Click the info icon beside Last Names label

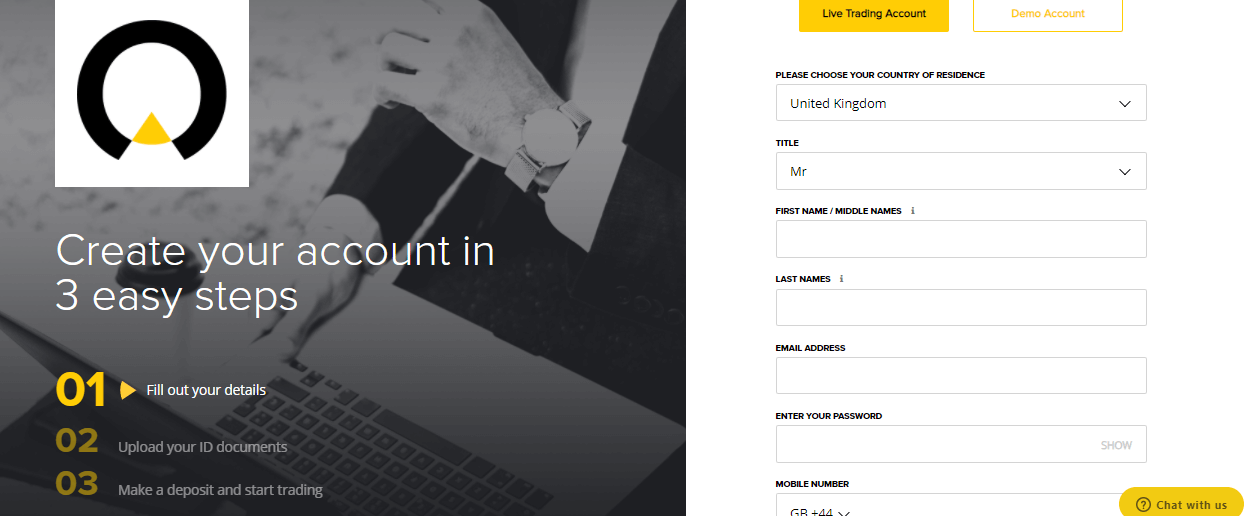(x=842, y=279)
